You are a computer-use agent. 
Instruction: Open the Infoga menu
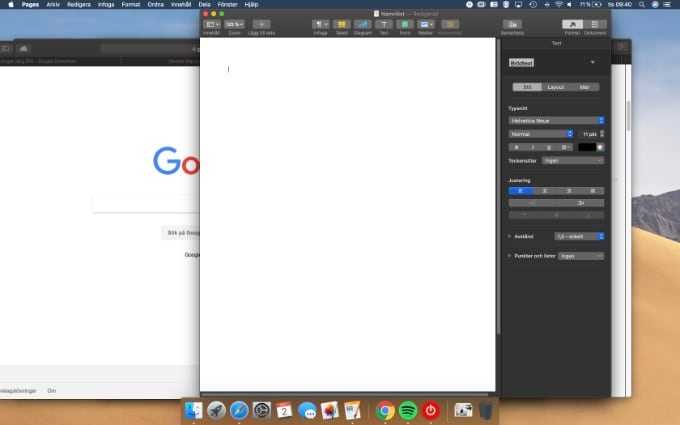pyautogui.click(x=106, y=4)
